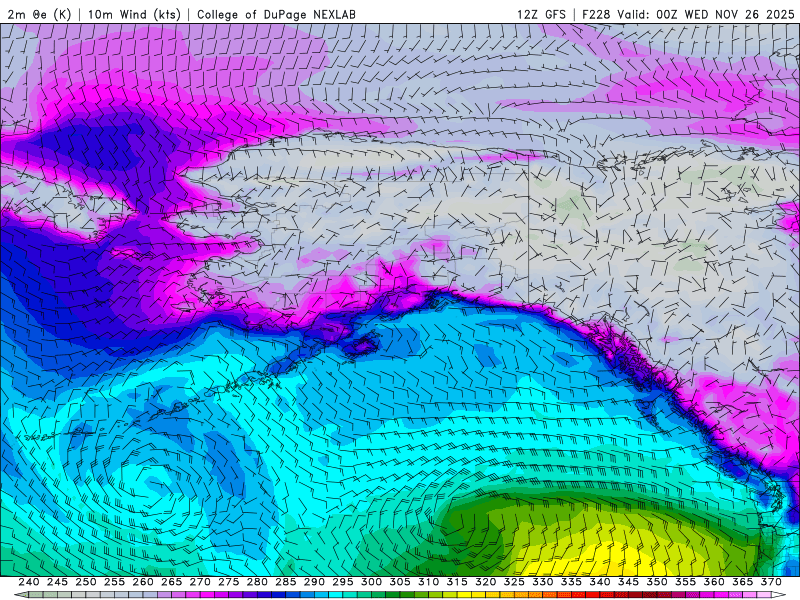The width and height of the screenshot is (800, 600).
Task: Click the 255 value on the color scale
Action: click(x=114, y=582)
